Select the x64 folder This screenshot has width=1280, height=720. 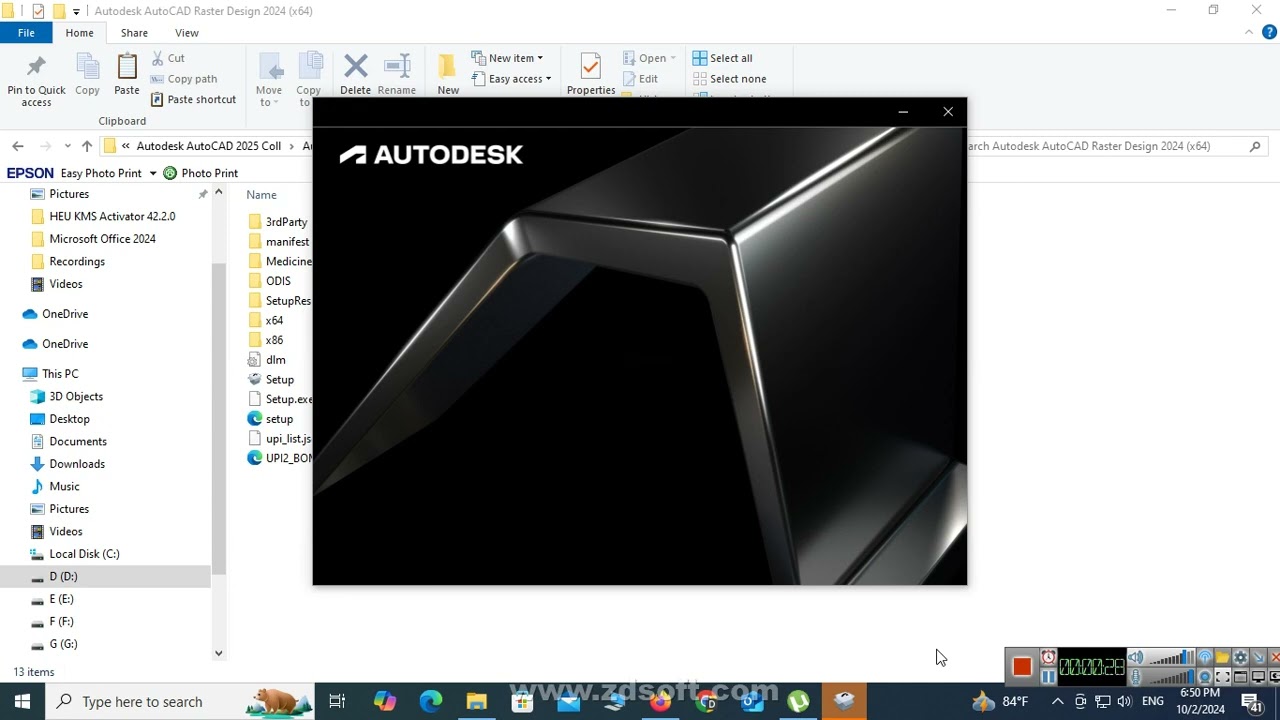(x=274, y=320)
